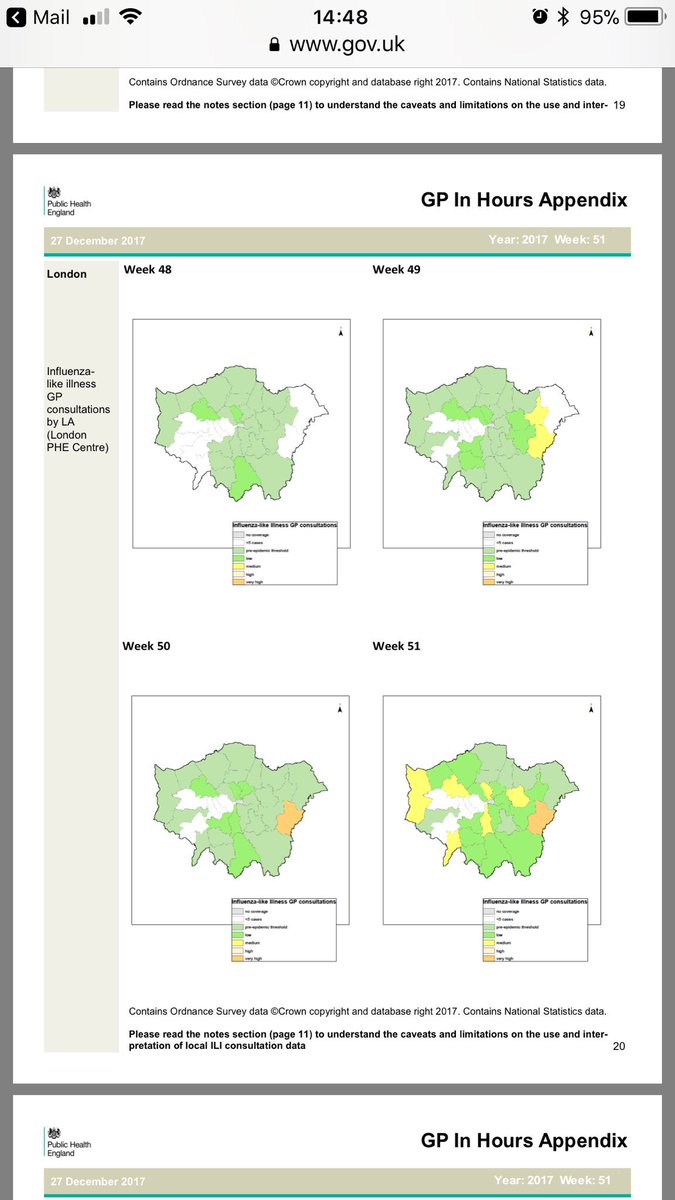Viewport: 675px width, 1200px height.
Task: Tap the north arrow on Week 50 map
Action: (x=341, y=709)
